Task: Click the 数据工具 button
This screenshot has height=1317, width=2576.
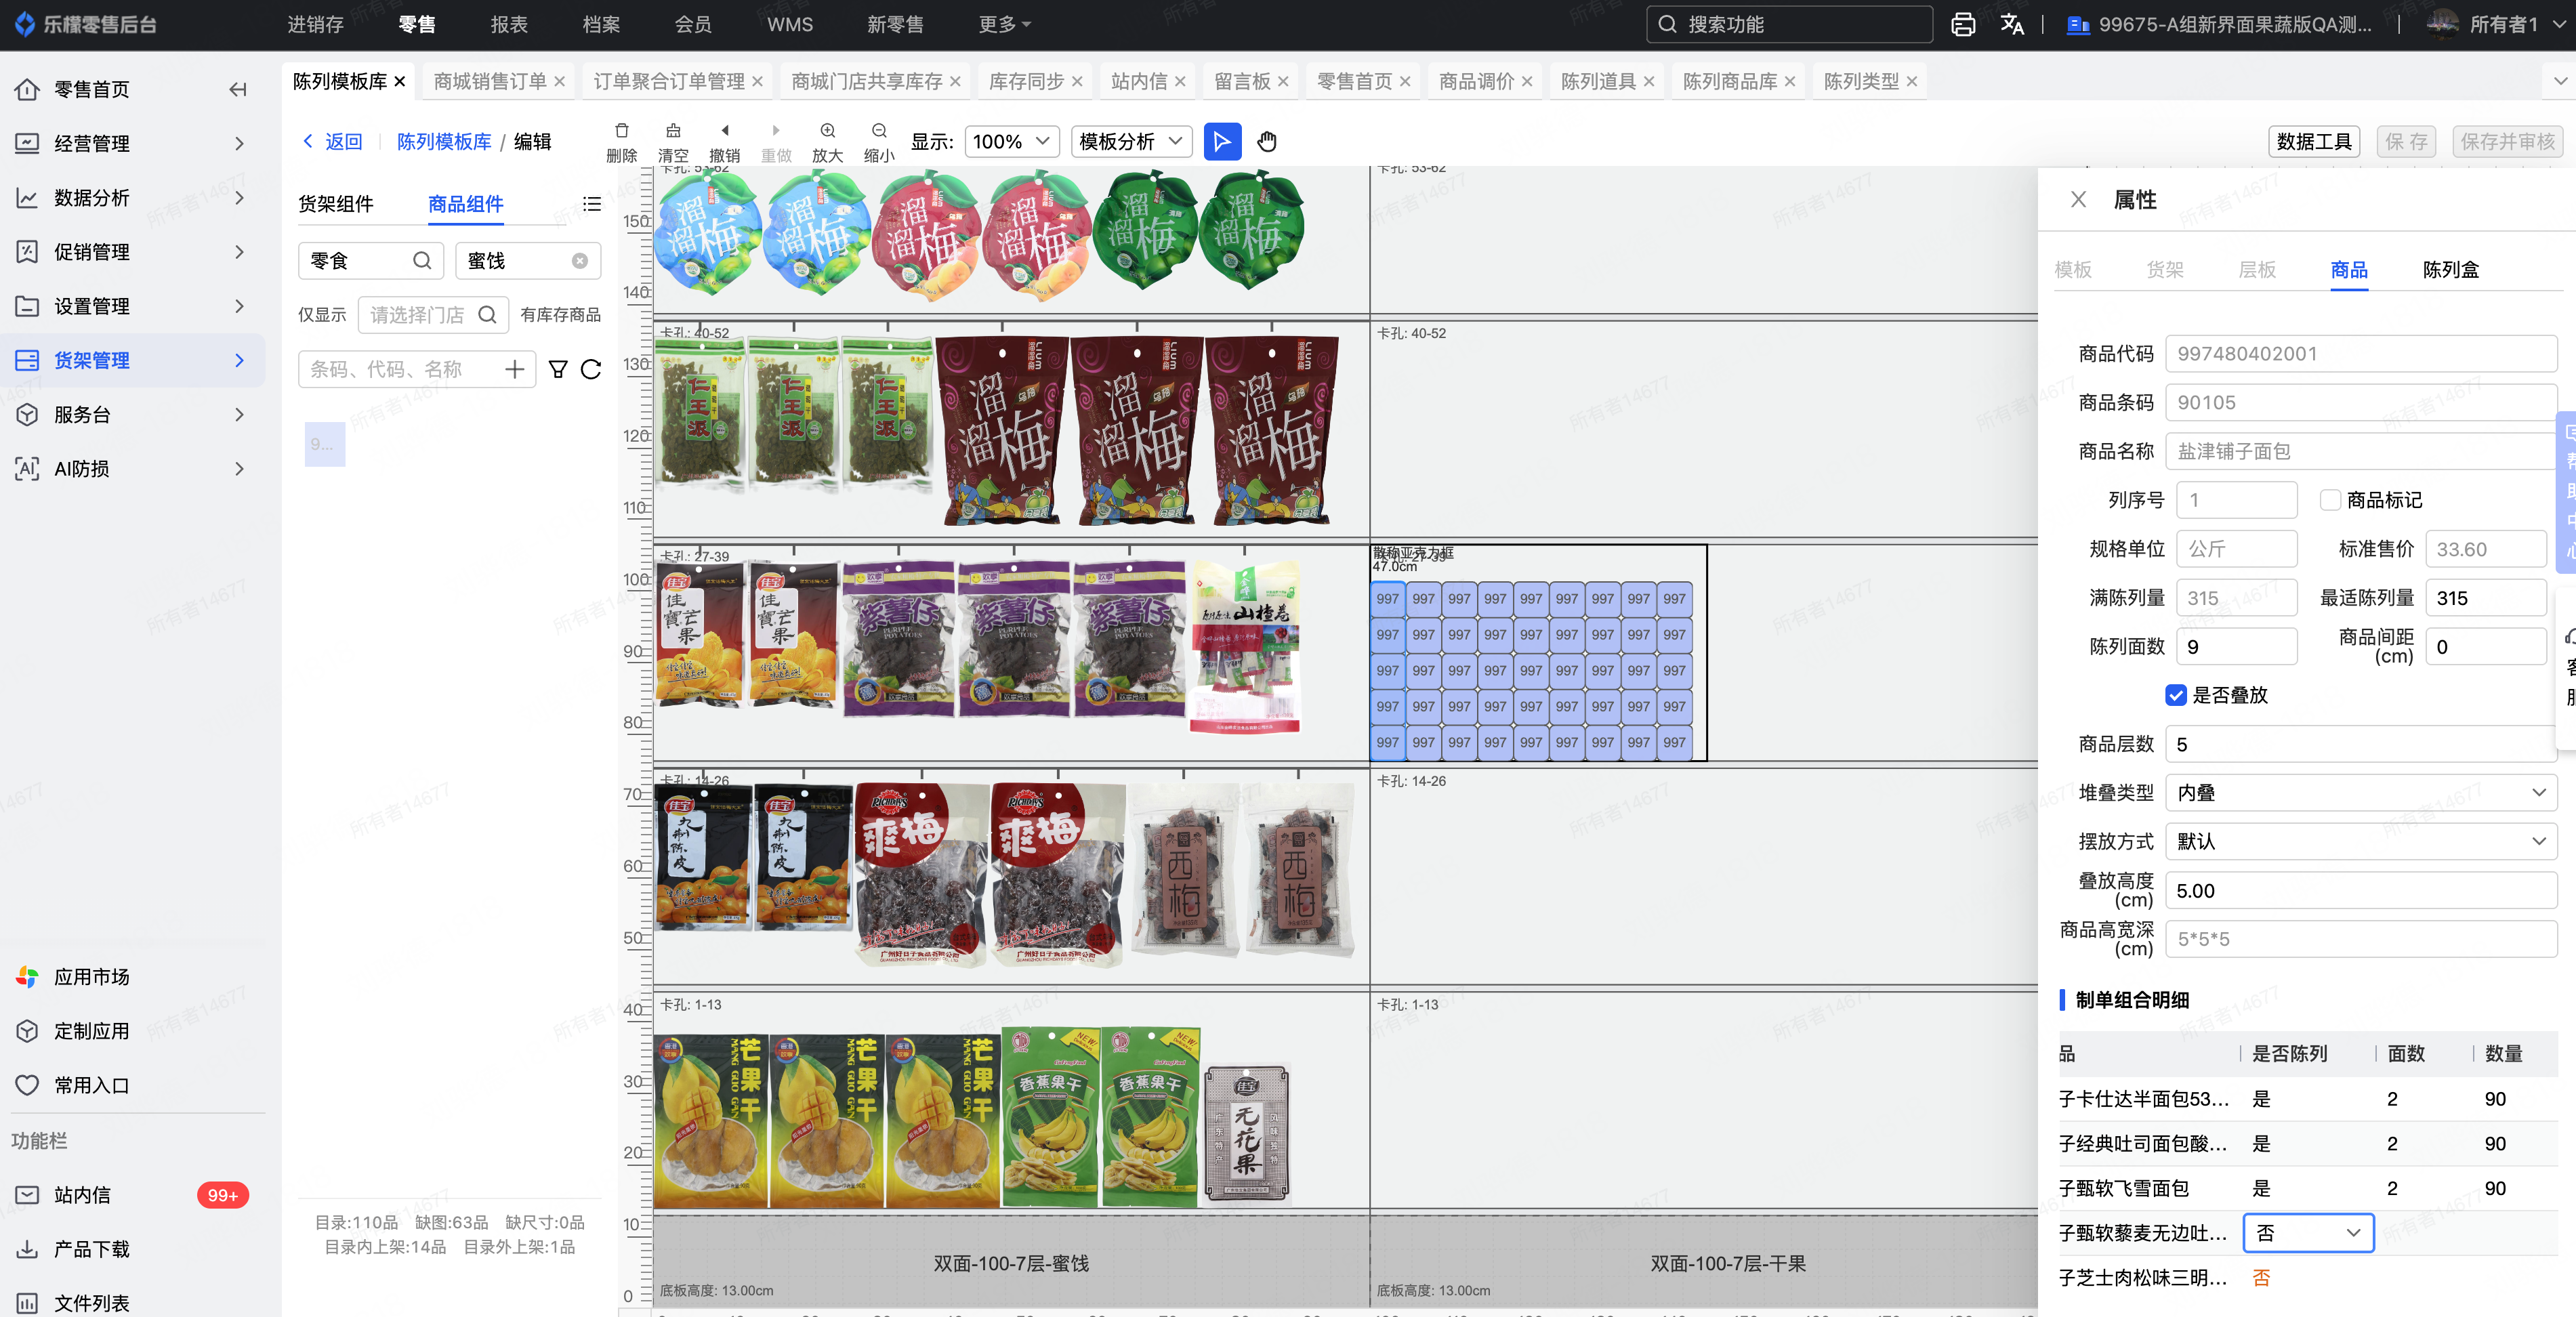Action: (2313, 142)
